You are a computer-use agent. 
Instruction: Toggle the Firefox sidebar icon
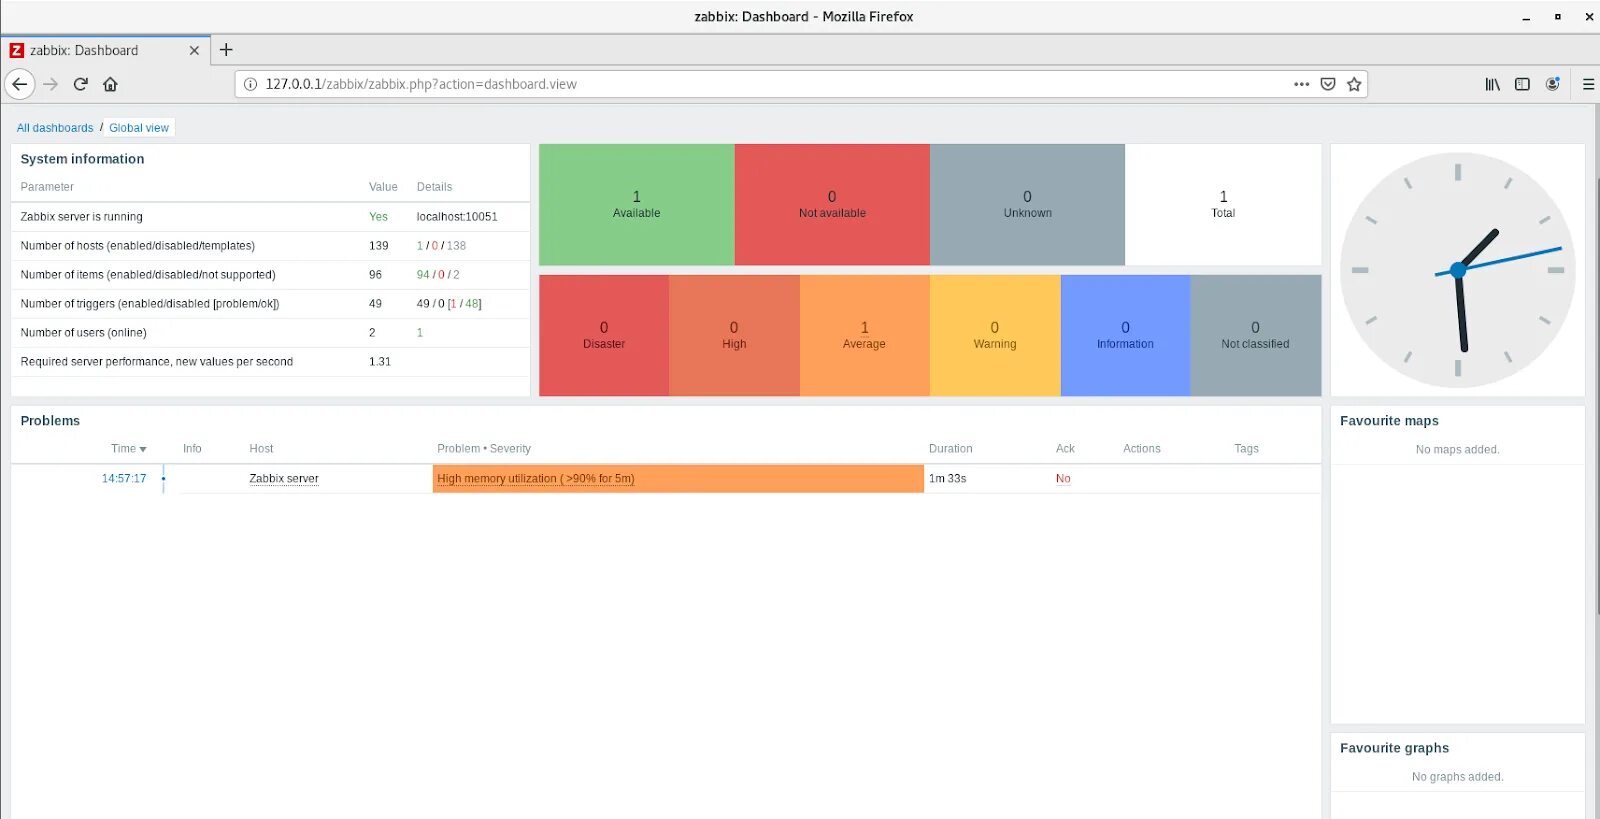pos(1522,84)
